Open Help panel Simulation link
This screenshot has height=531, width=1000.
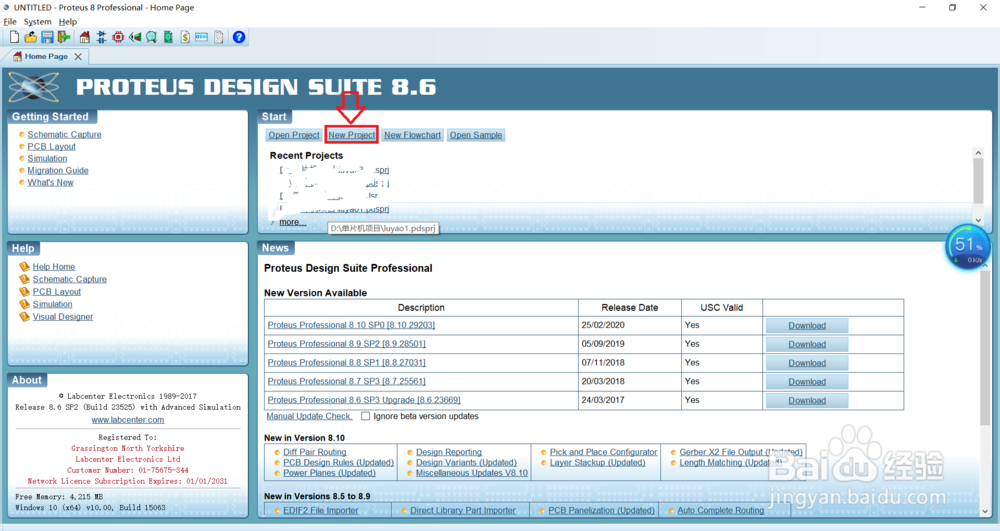pyautogui.click(x=52, y=304)
